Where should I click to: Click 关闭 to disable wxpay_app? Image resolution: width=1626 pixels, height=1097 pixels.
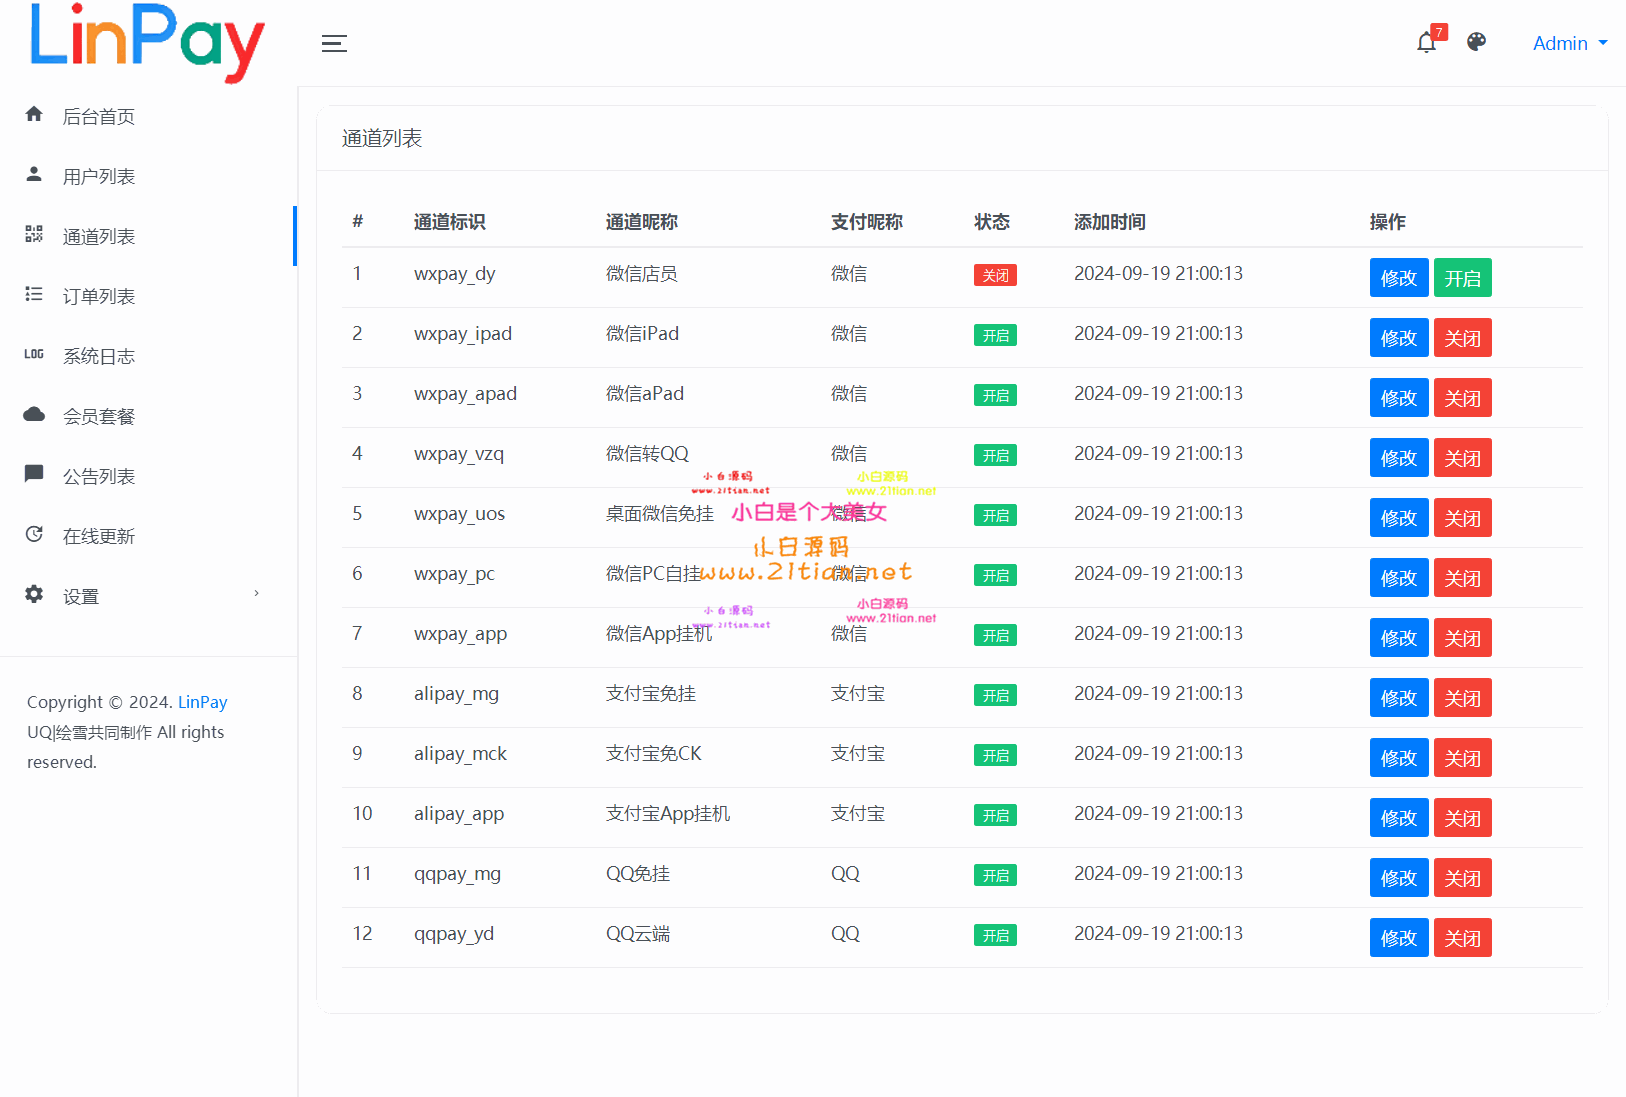pos(1462,638)
